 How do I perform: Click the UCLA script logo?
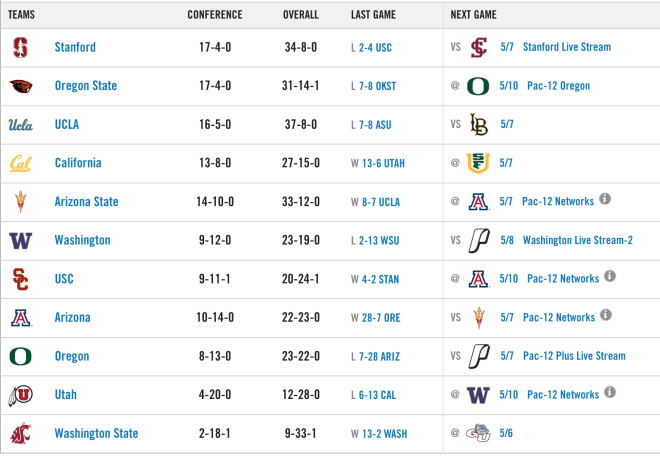(20, 125)
